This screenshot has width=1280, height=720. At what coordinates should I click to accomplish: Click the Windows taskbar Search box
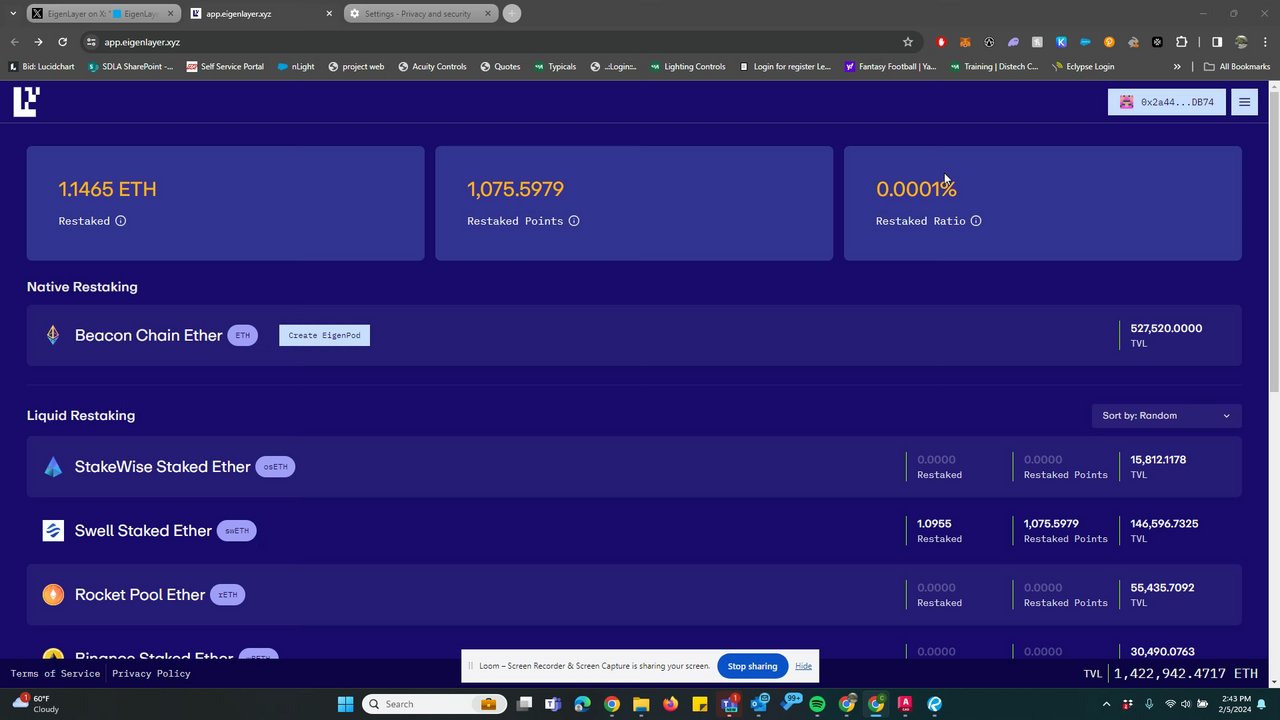[432, 704]
